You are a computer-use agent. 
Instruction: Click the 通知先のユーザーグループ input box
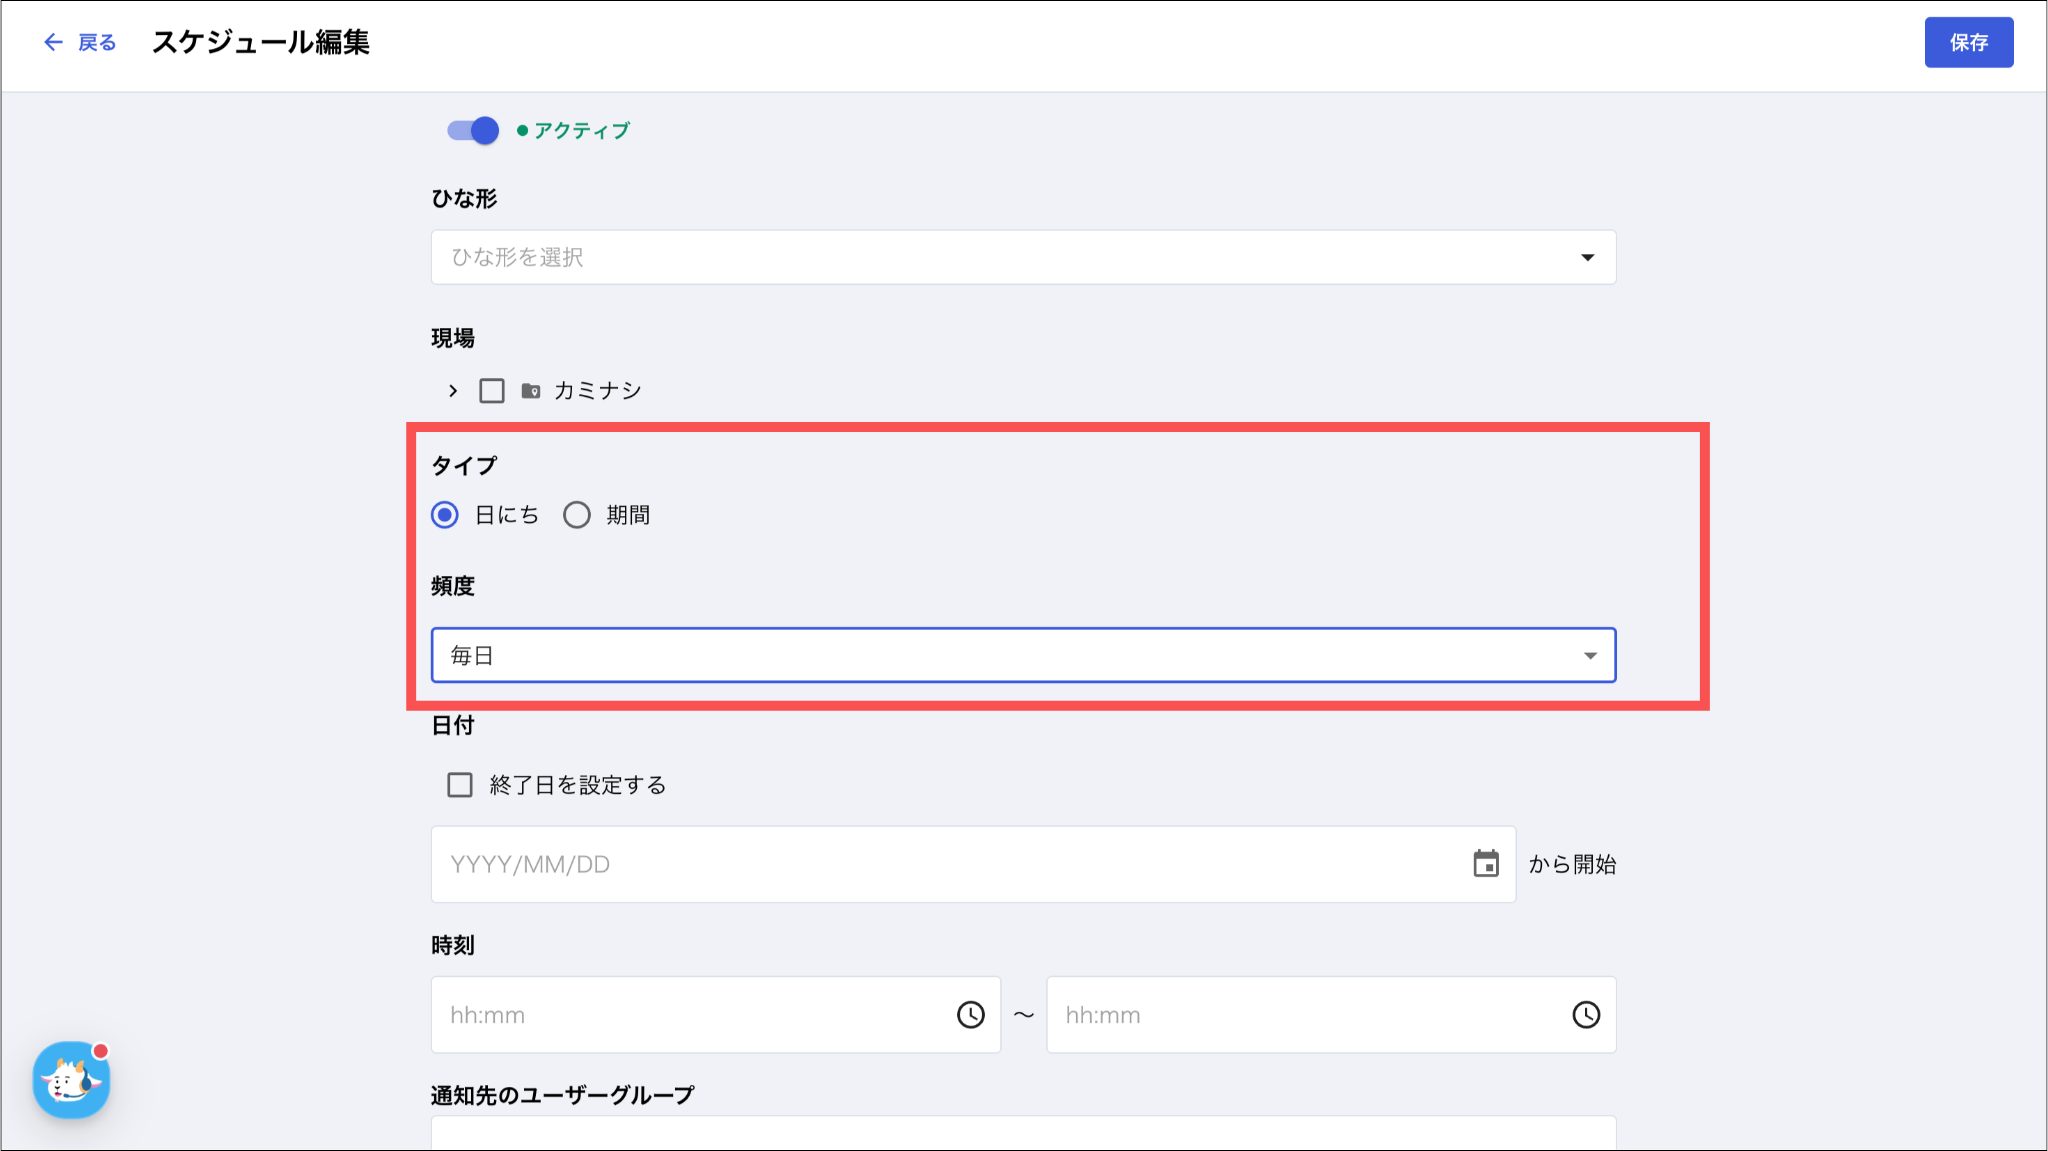pos(1023,1133)
